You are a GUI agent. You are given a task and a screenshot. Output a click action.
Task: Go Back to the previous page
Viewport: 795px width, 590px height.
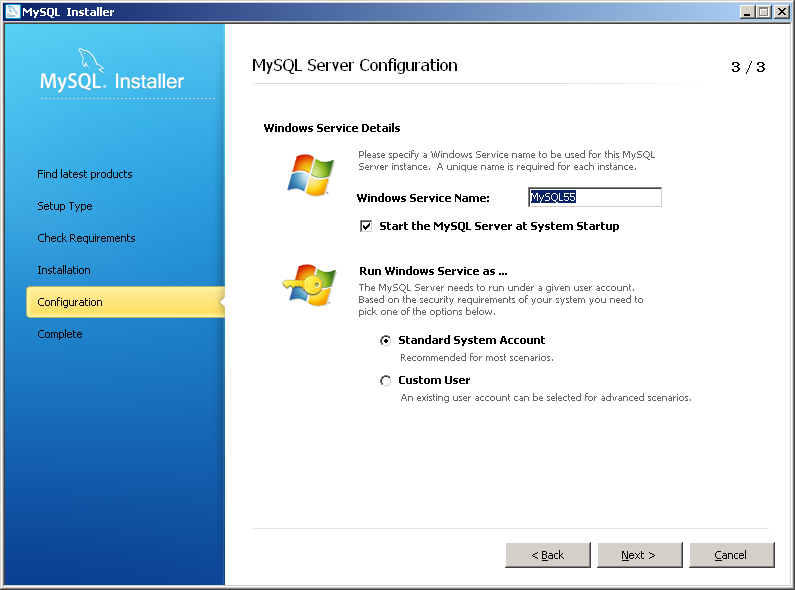pos(548,555)
